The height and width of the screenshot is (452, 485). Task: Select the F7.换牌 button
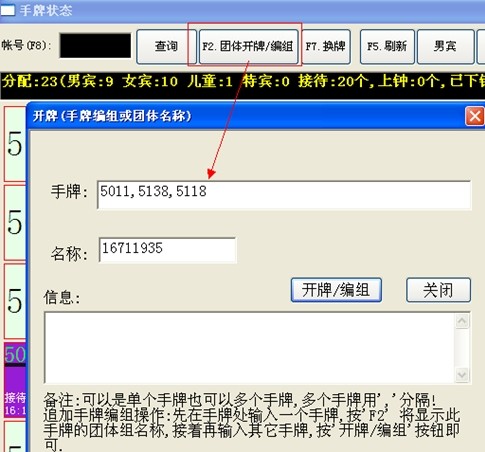pos(326,46)
